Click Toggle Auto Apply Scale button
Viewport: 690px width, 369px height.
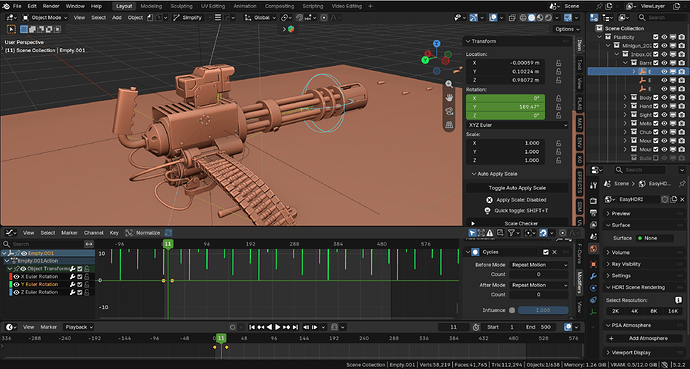(517, 188)
